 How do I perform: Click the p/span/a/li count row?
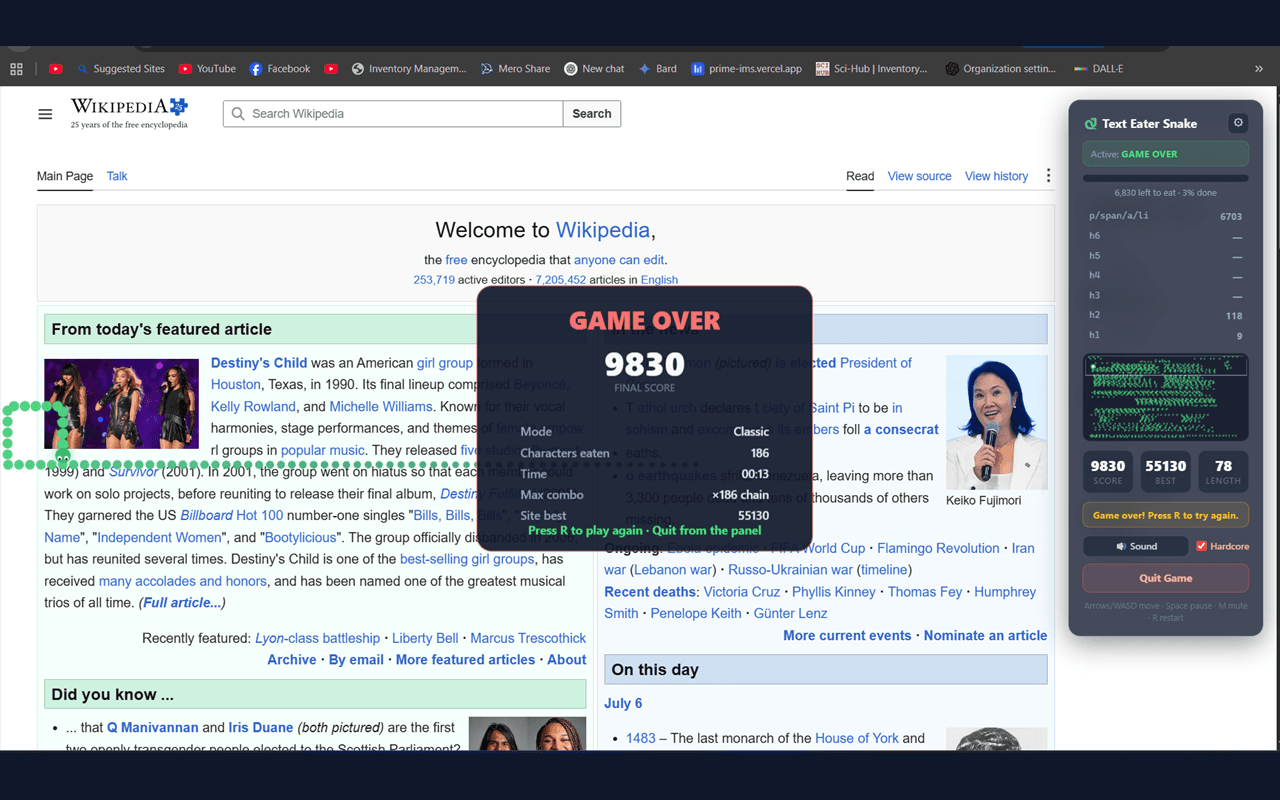1165,216
